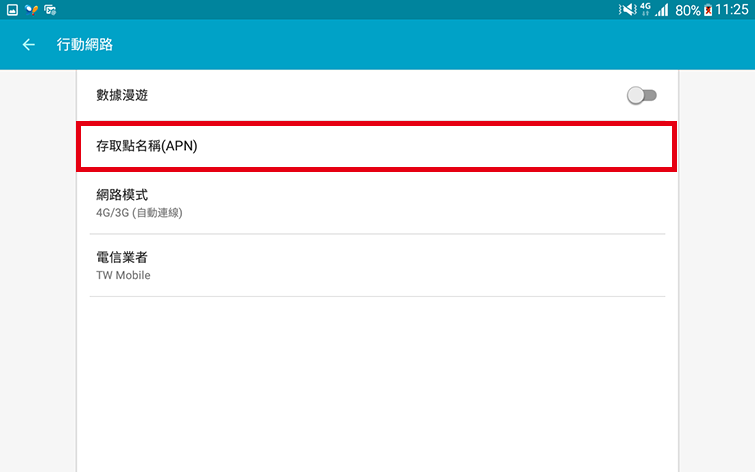Tap the screen capture notification icon
Image resolution: width=755 pixels, height=472 pixels.
(50, 10)
